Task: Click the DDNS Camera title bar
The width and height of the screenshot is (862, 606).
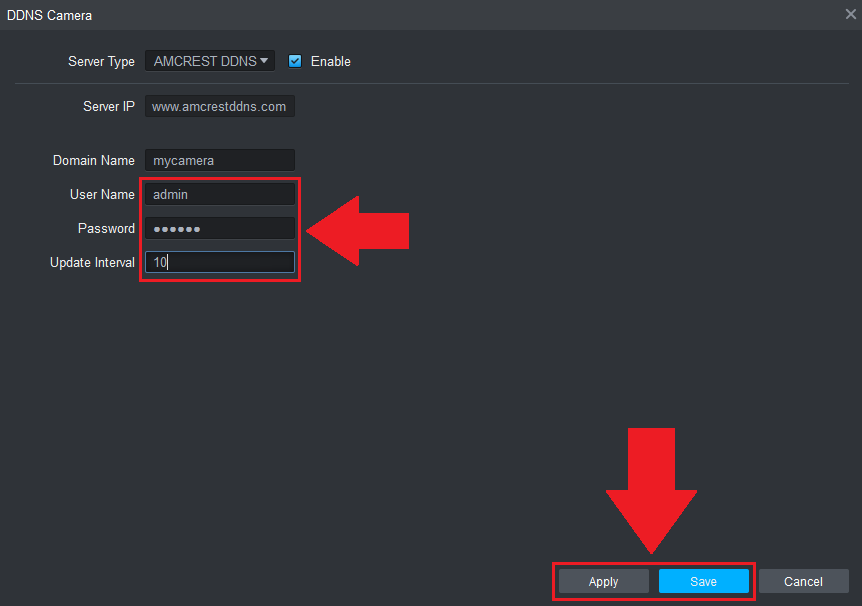Action: 400,15
